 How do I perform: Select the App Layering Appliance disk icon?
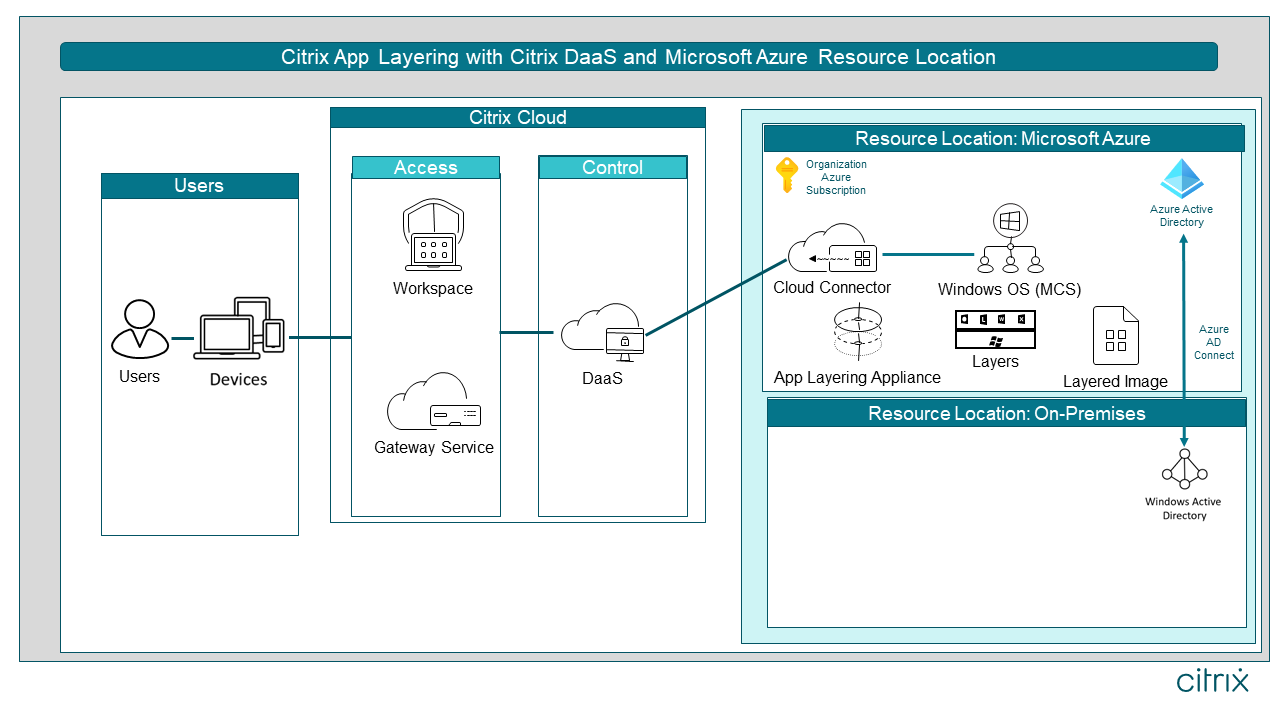click(x=858, y=334)
